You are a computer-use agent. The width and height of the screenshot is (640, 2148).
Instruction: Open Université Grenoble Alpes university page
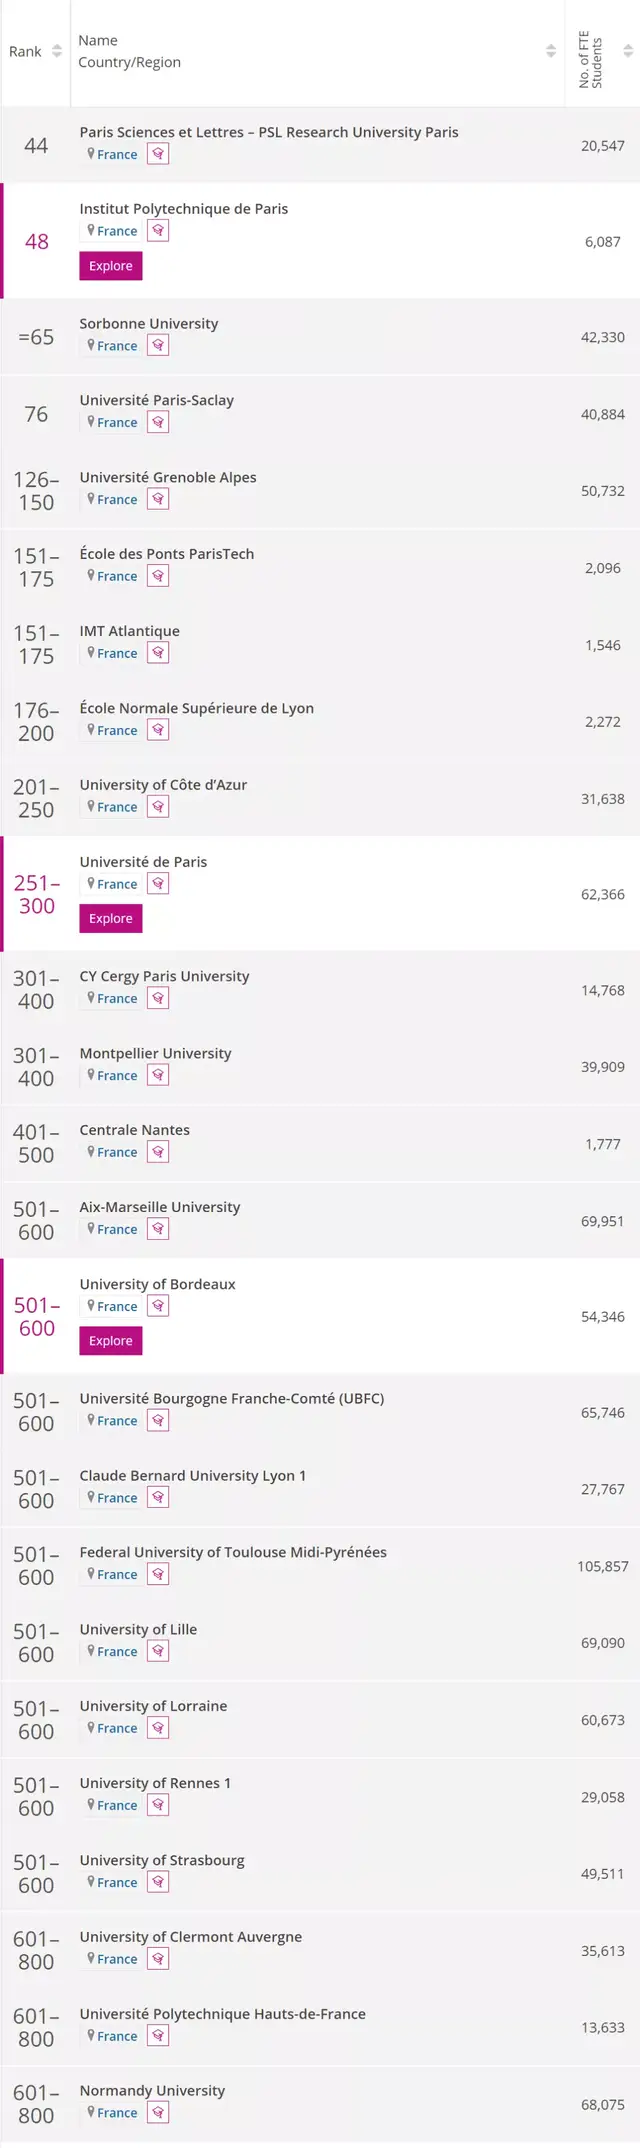(x=168, y=477)
